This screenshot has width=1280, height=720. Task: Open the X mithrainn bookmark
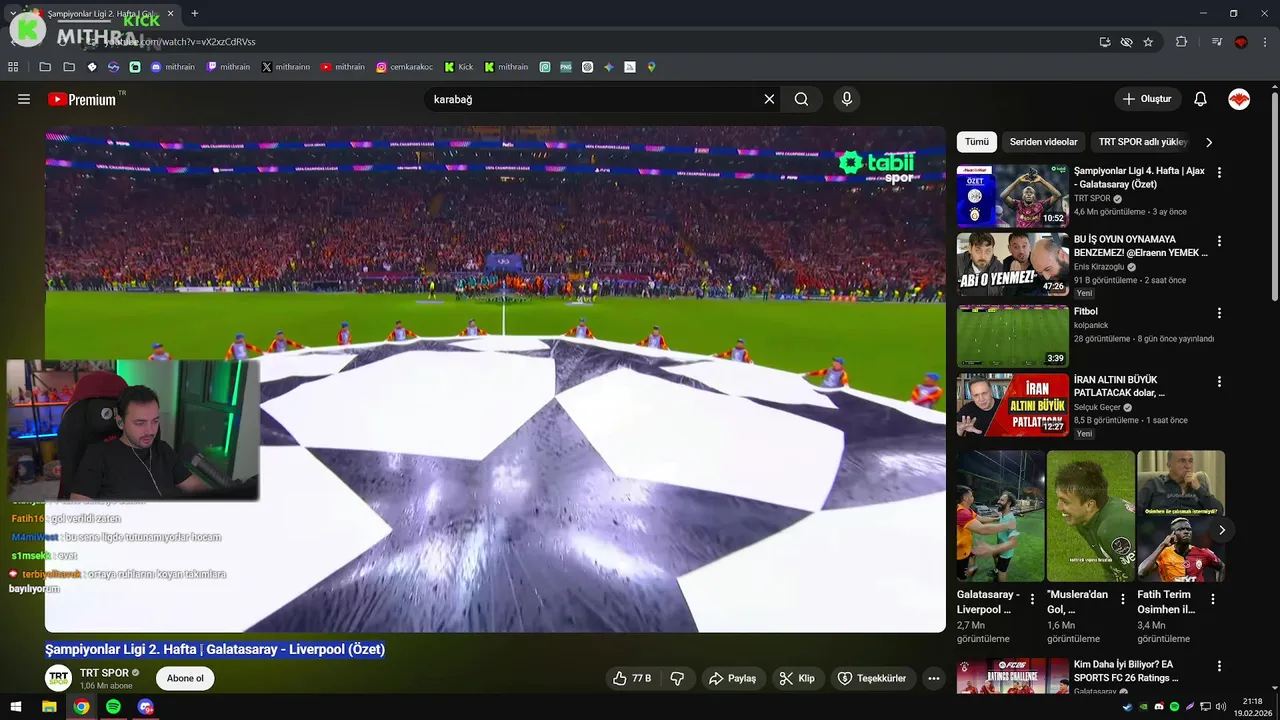[286, 67]
